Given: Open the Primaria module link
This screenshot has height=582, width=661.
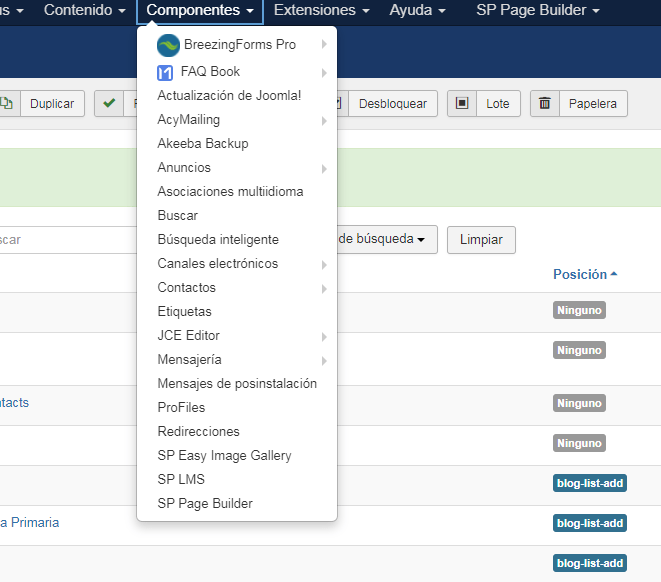Looking at the screenshot, I should (30, 523).
